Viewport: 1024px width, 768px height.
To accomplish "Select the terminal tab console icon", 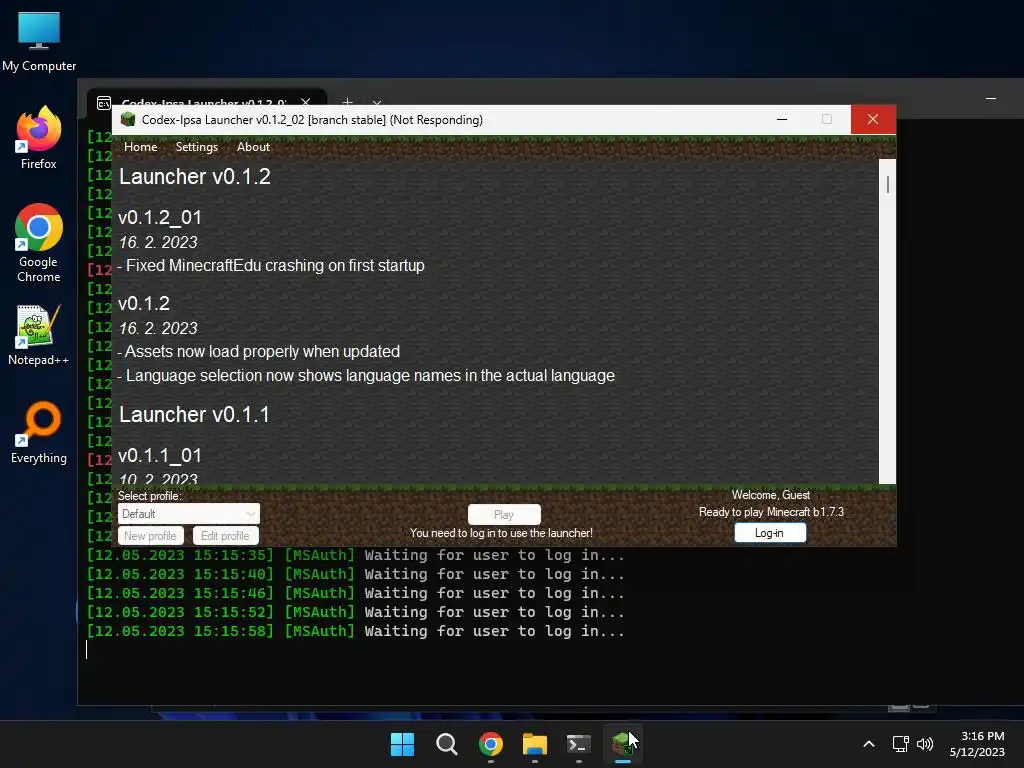I will (x=104, y=103).
